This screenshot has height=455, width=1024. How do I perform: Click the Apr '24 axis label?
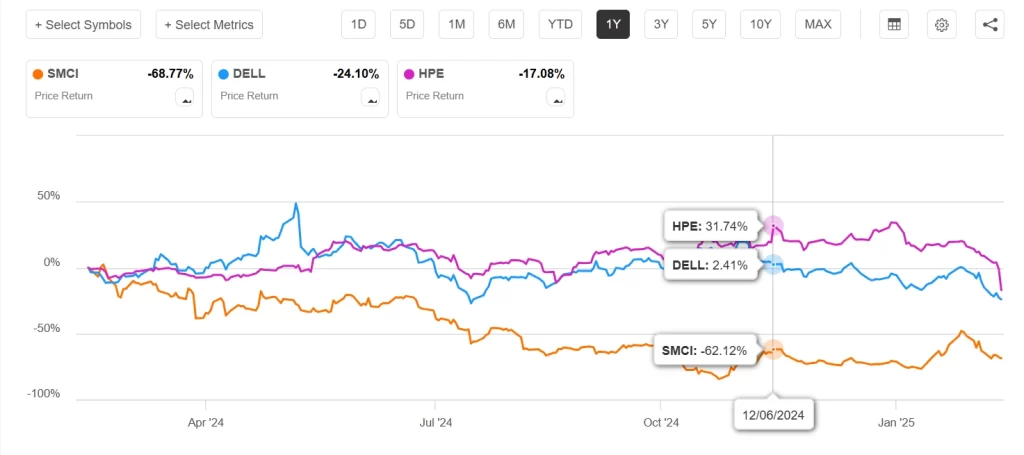[206, 423]
